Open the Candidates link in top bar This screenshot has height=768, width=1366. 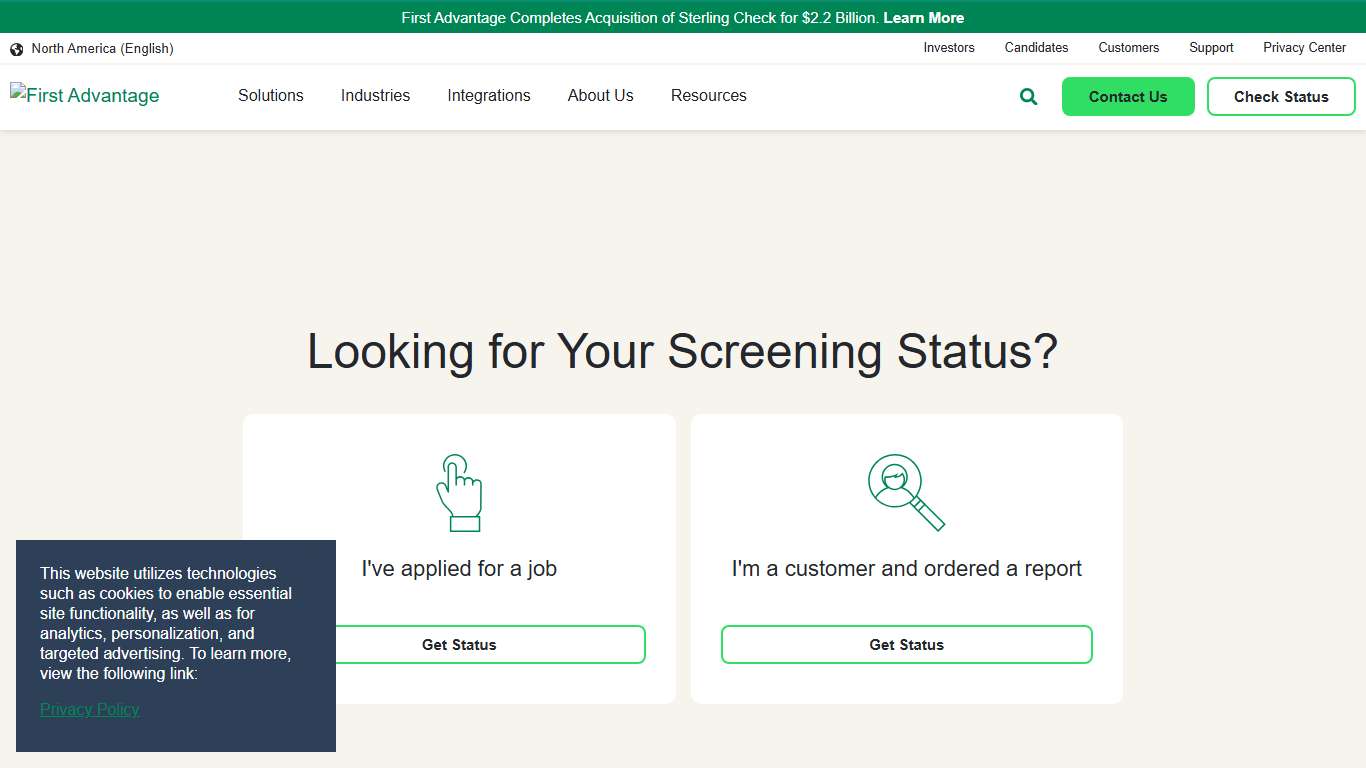coord(1036,48)
